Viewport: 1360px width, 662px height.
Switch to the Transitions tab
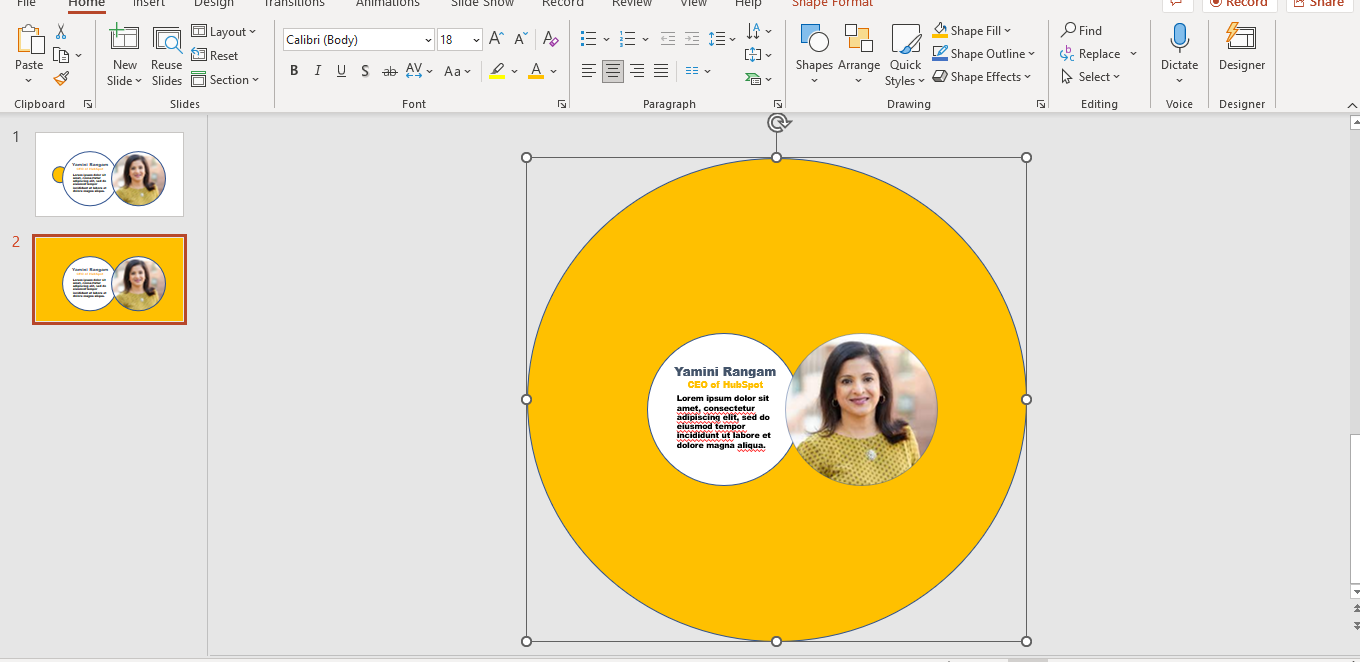(x=294, y=3)
